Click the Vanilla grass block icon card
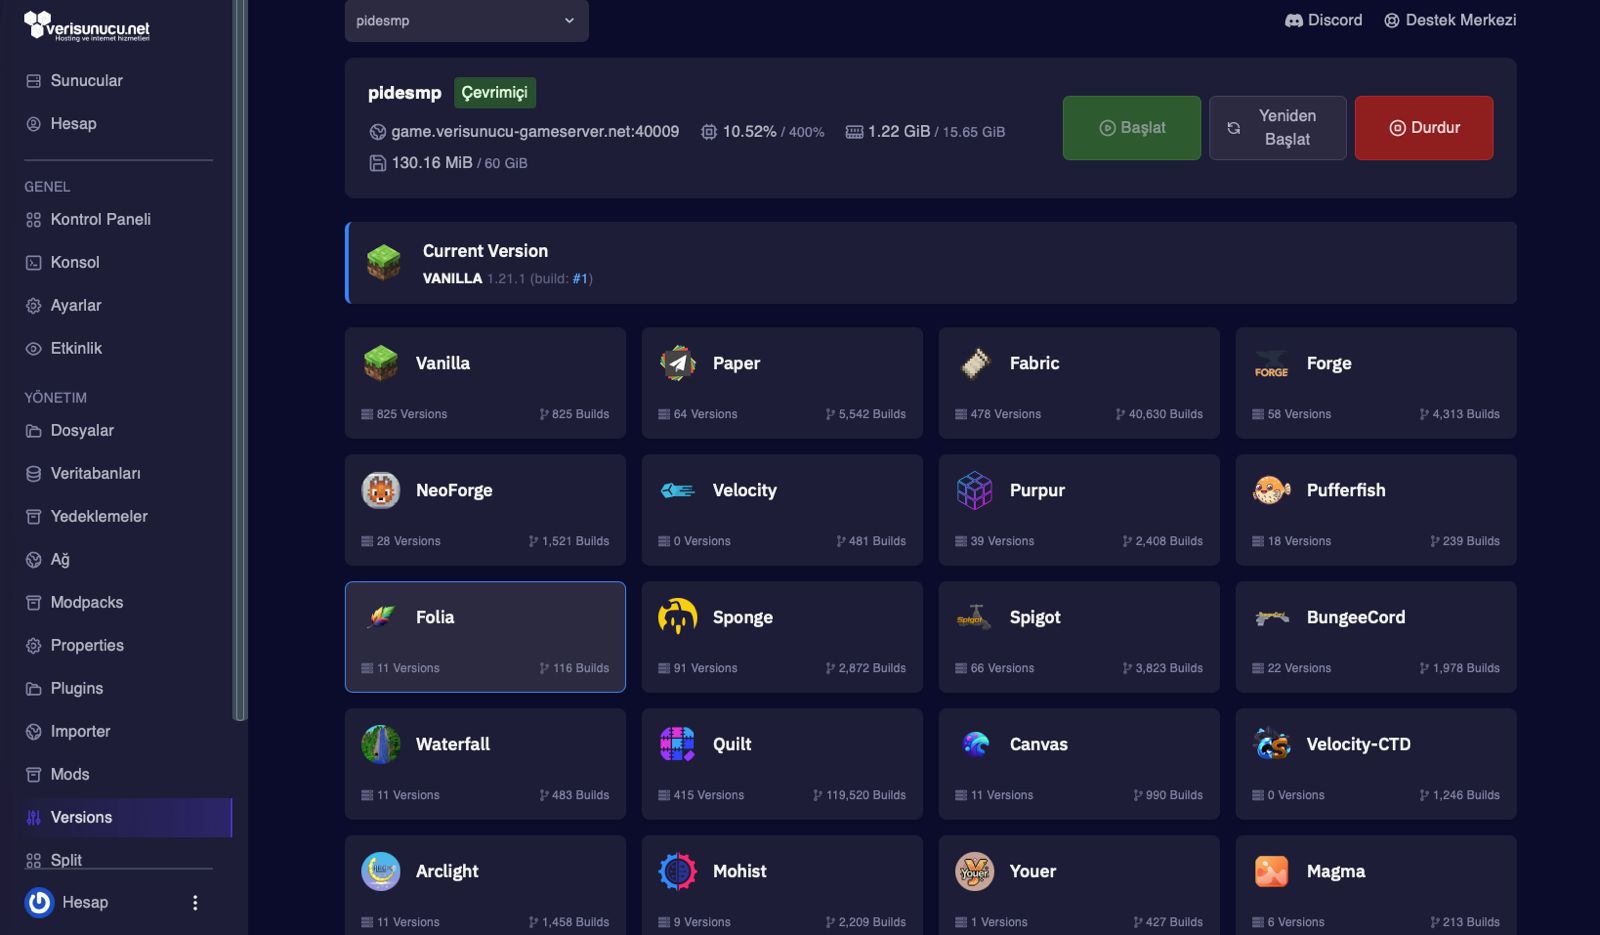This screenshot has height=935, width=1600. [485, 382]
